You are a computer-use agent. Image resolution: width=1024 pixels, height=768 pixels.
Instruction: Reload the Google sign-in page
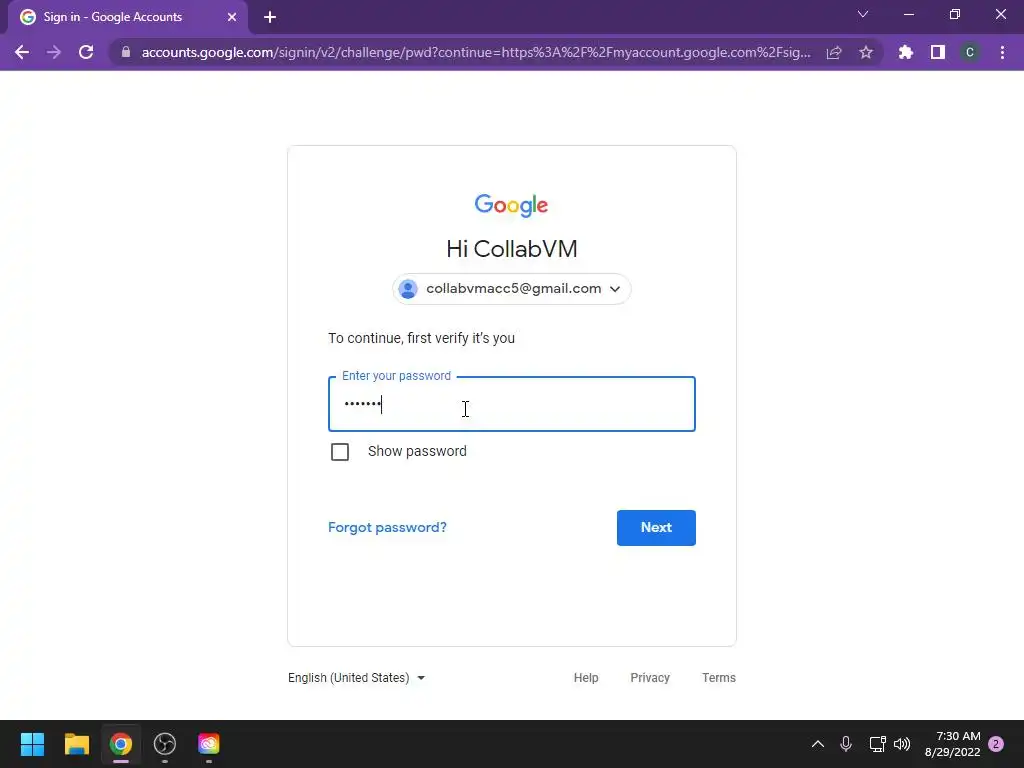coord(86,52)
